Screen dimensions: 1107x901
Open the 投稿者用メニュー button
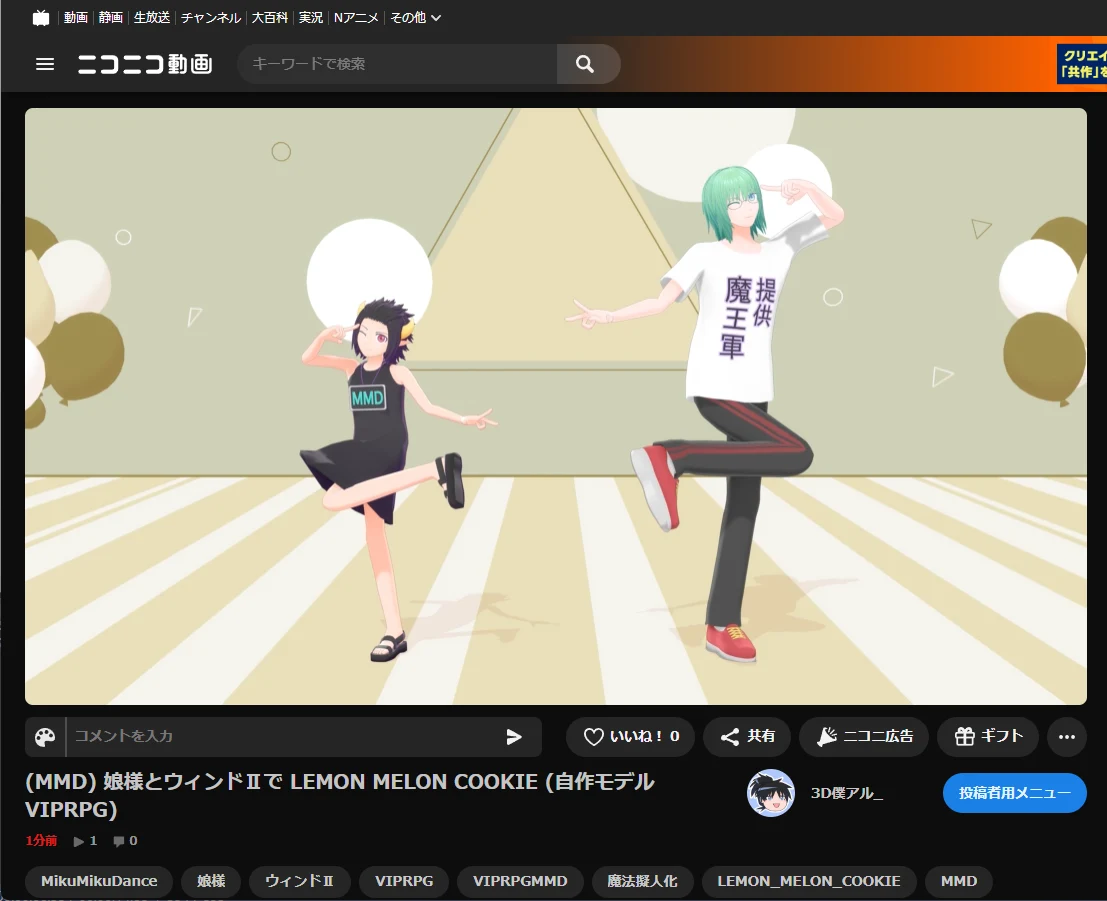(x=1015, y=793)
